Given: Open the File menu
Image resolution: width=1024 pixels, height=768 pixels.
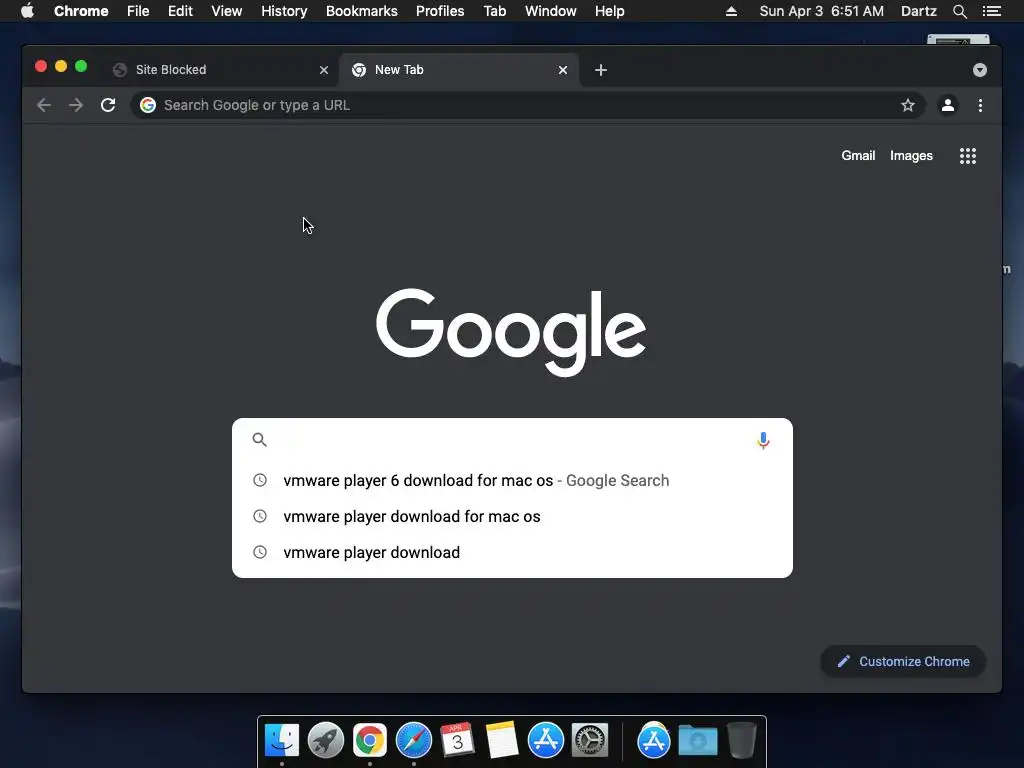Looking at the screenshot, I should 138,11.
